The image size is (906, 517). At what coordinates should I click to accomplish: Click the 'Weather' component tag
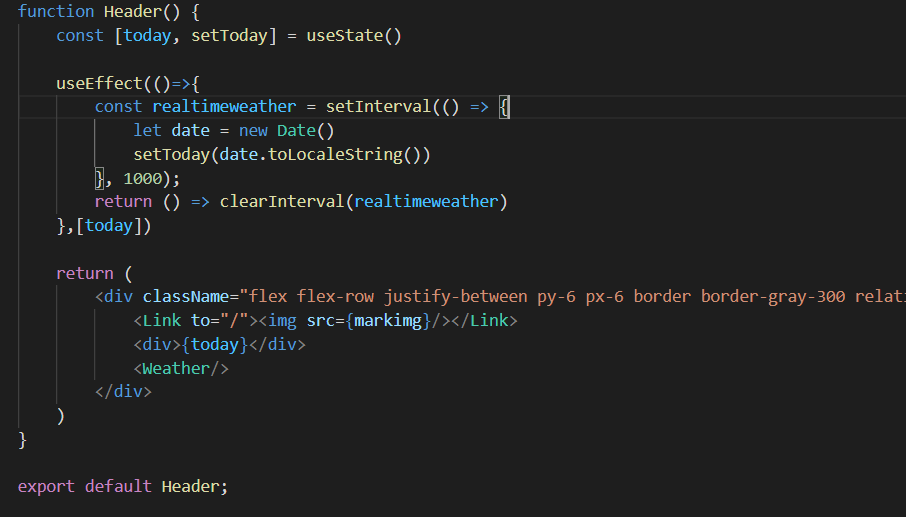(x=176, y=368)
